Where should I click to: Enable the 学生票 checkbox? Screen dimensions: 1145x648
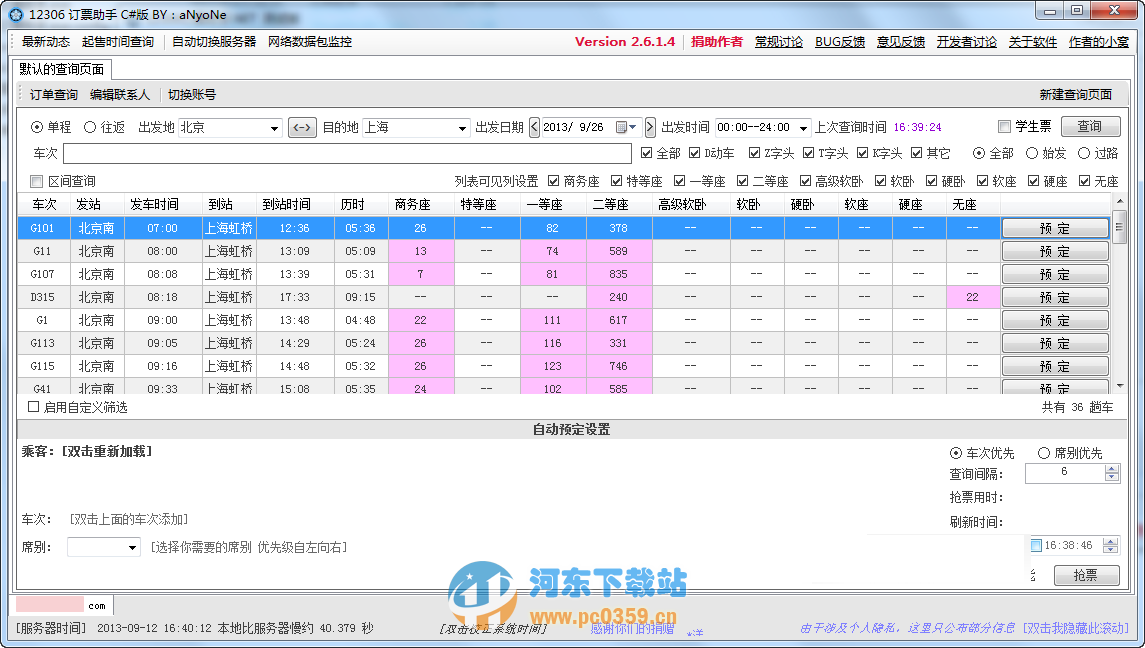[1004, 126]
